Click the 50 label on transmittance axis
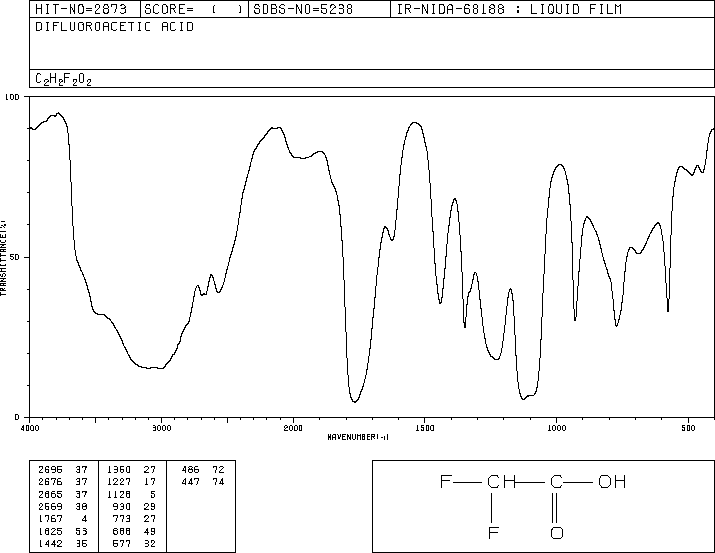 (x=15, y=257)
